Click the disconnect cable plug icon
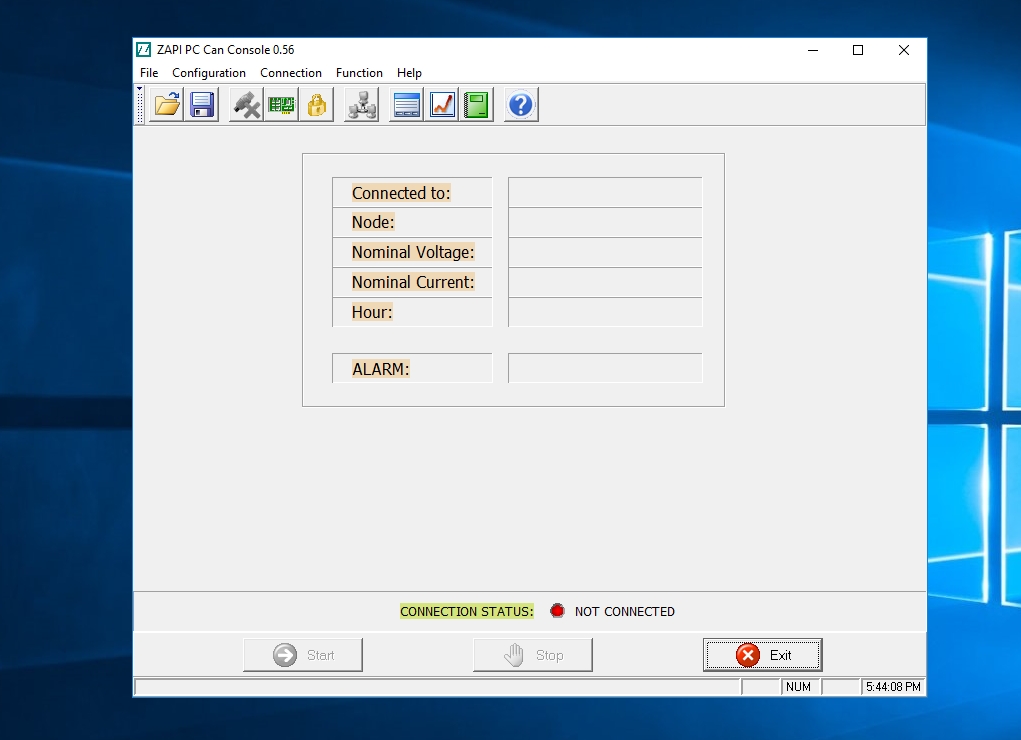This screenshot has height=740, width=1021. (x=246, y=105)
